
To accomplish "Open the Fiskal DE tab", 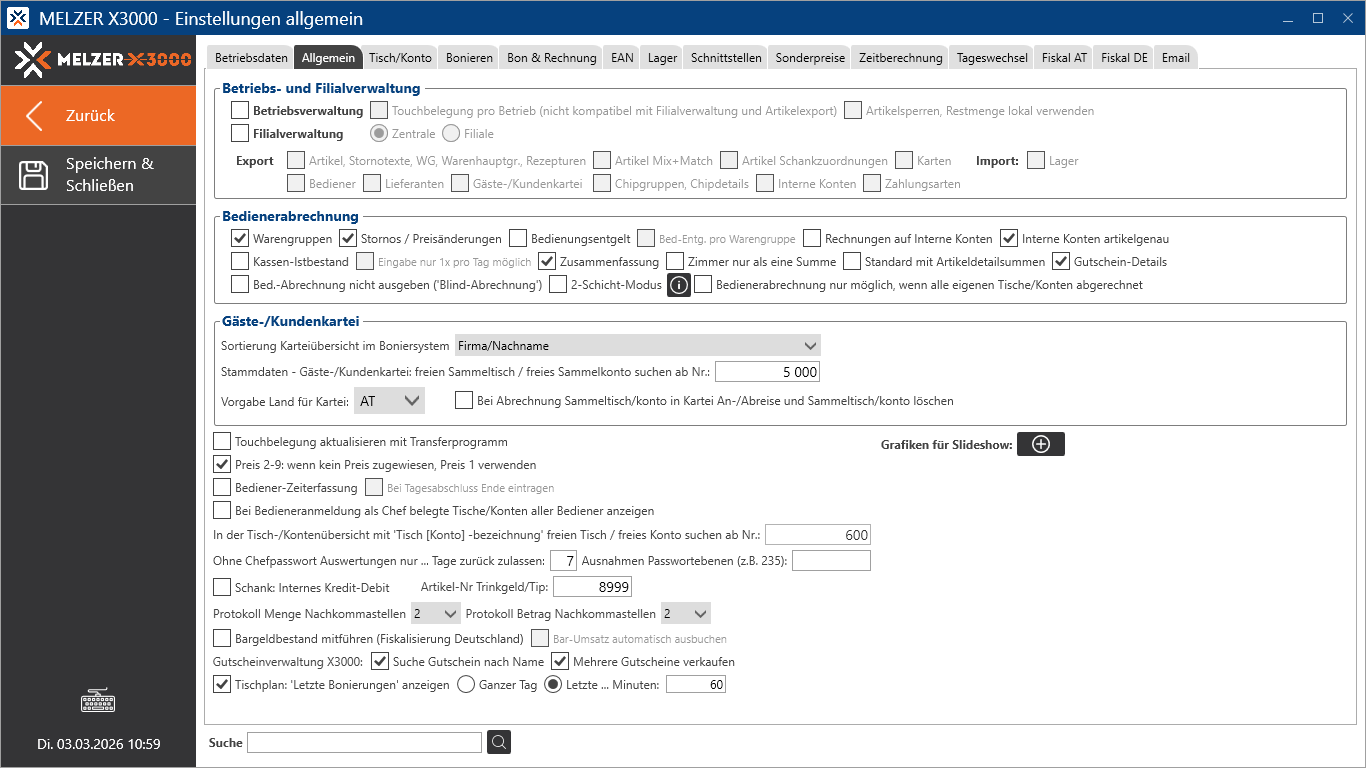I will [1124, 58].
